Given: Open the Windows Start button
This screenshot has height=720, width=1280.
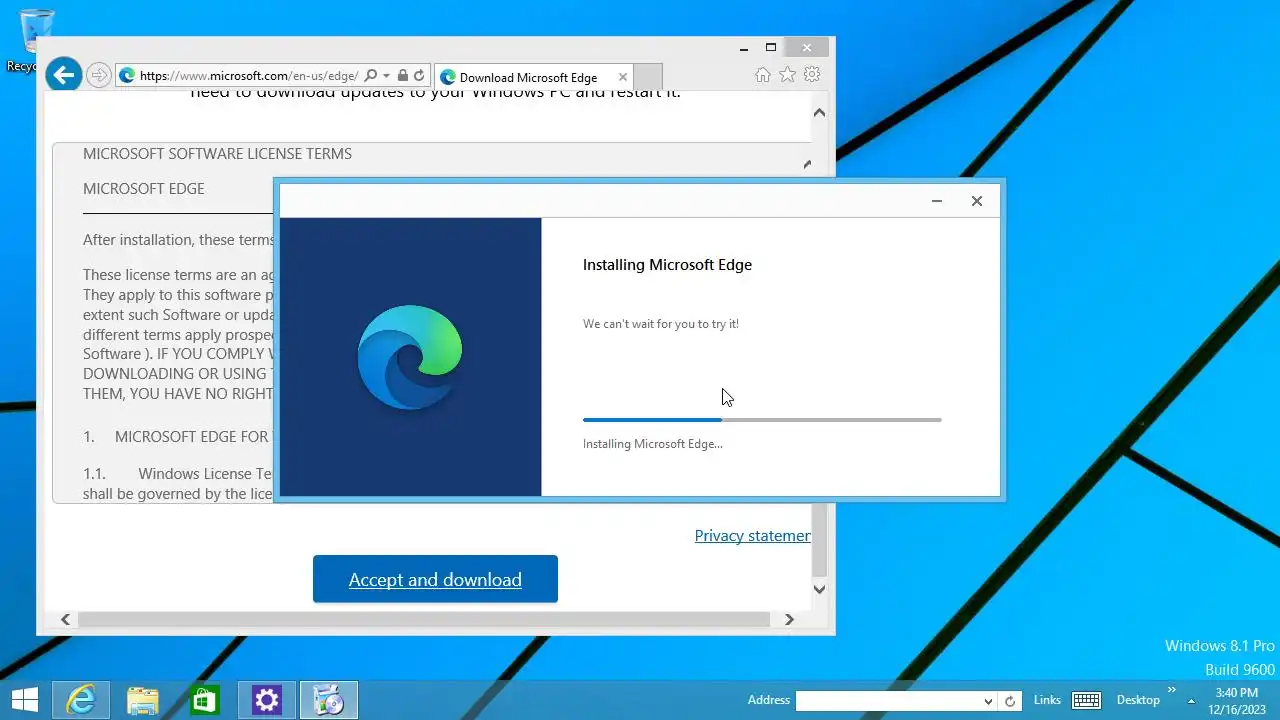Looking at the screenshot, I should [25, 700].
